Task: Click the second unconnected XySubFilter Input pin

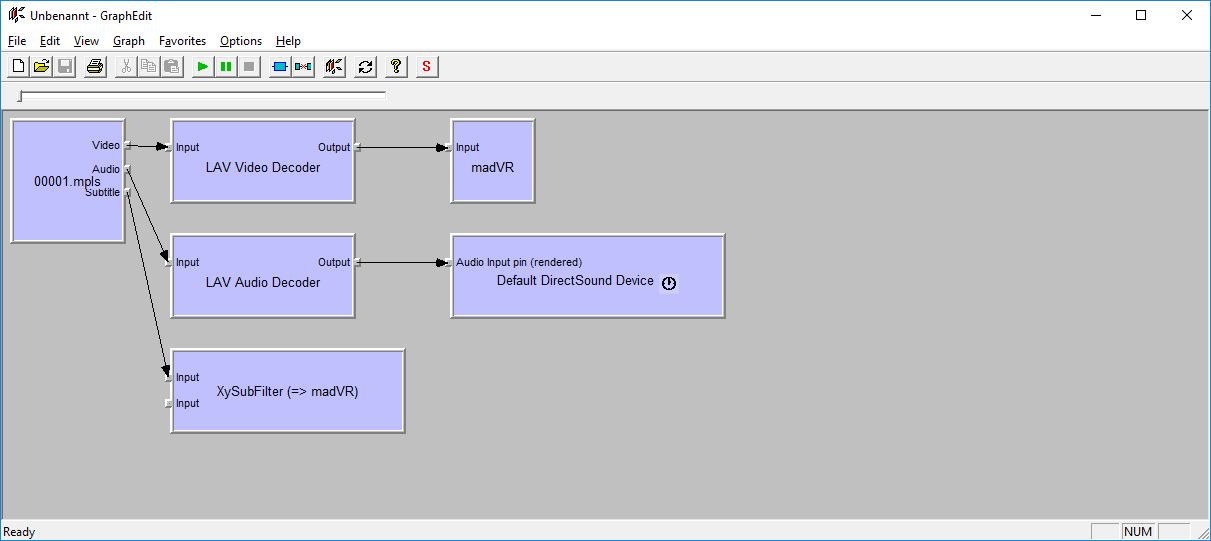Action: tap(169, 403)
